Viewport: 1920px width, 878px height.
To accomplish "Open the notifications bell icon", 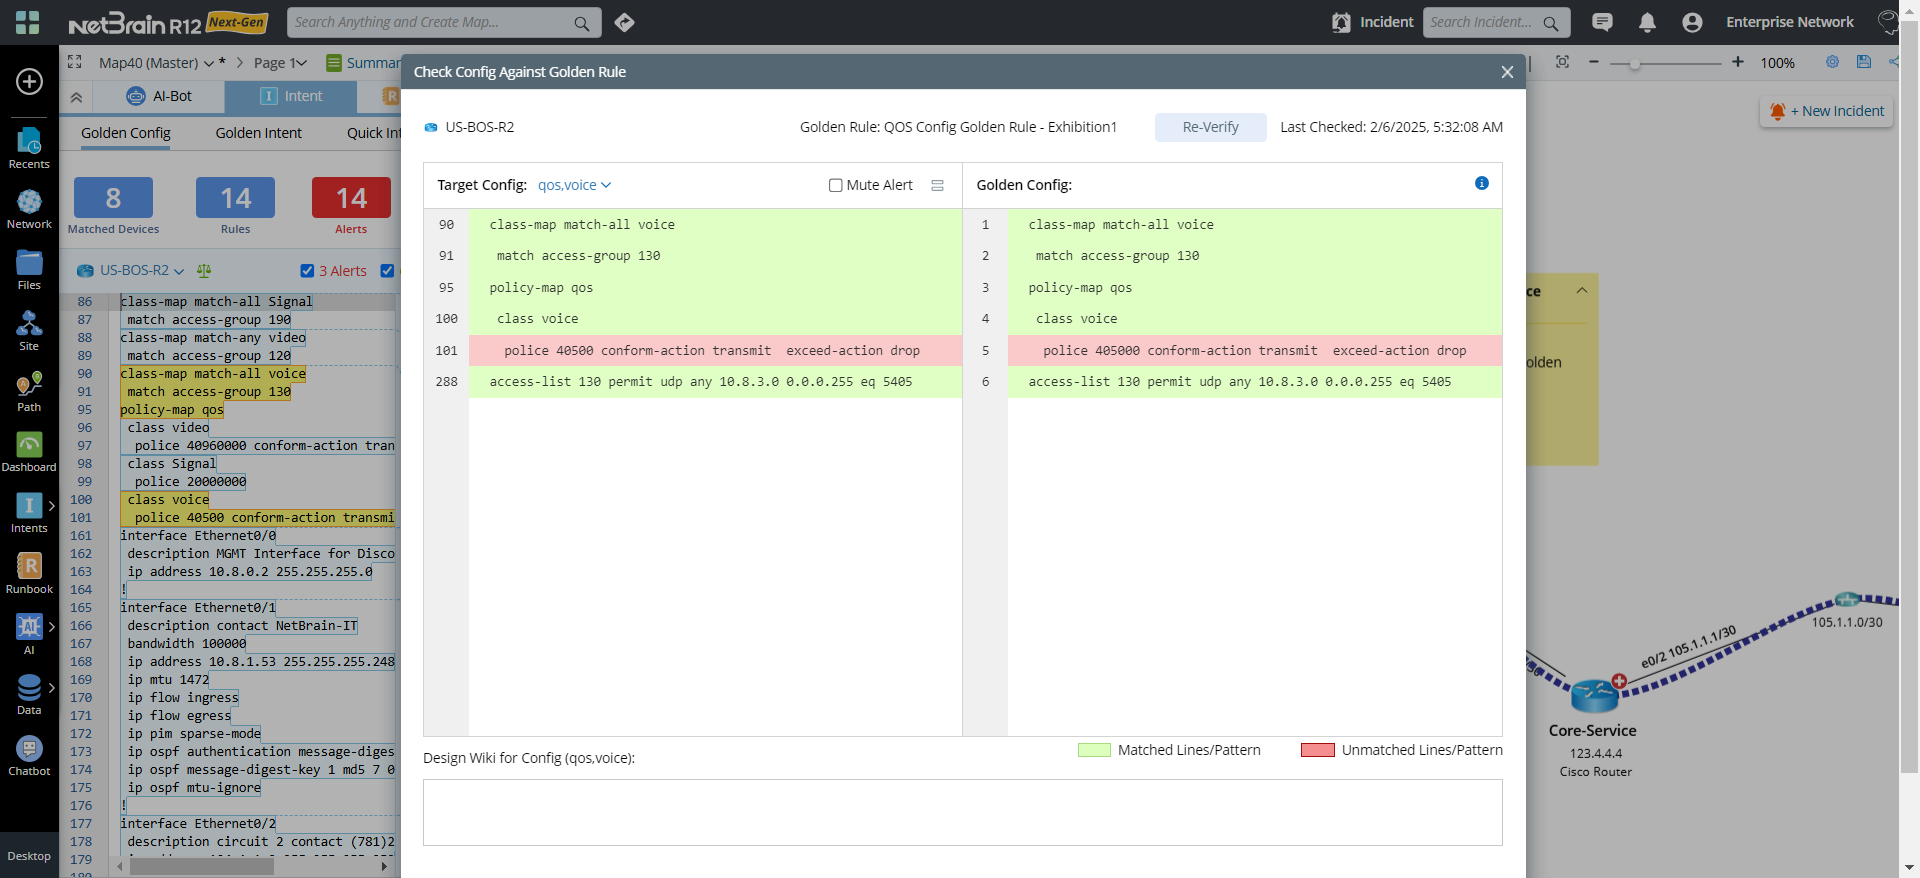I will point(1647,22).
